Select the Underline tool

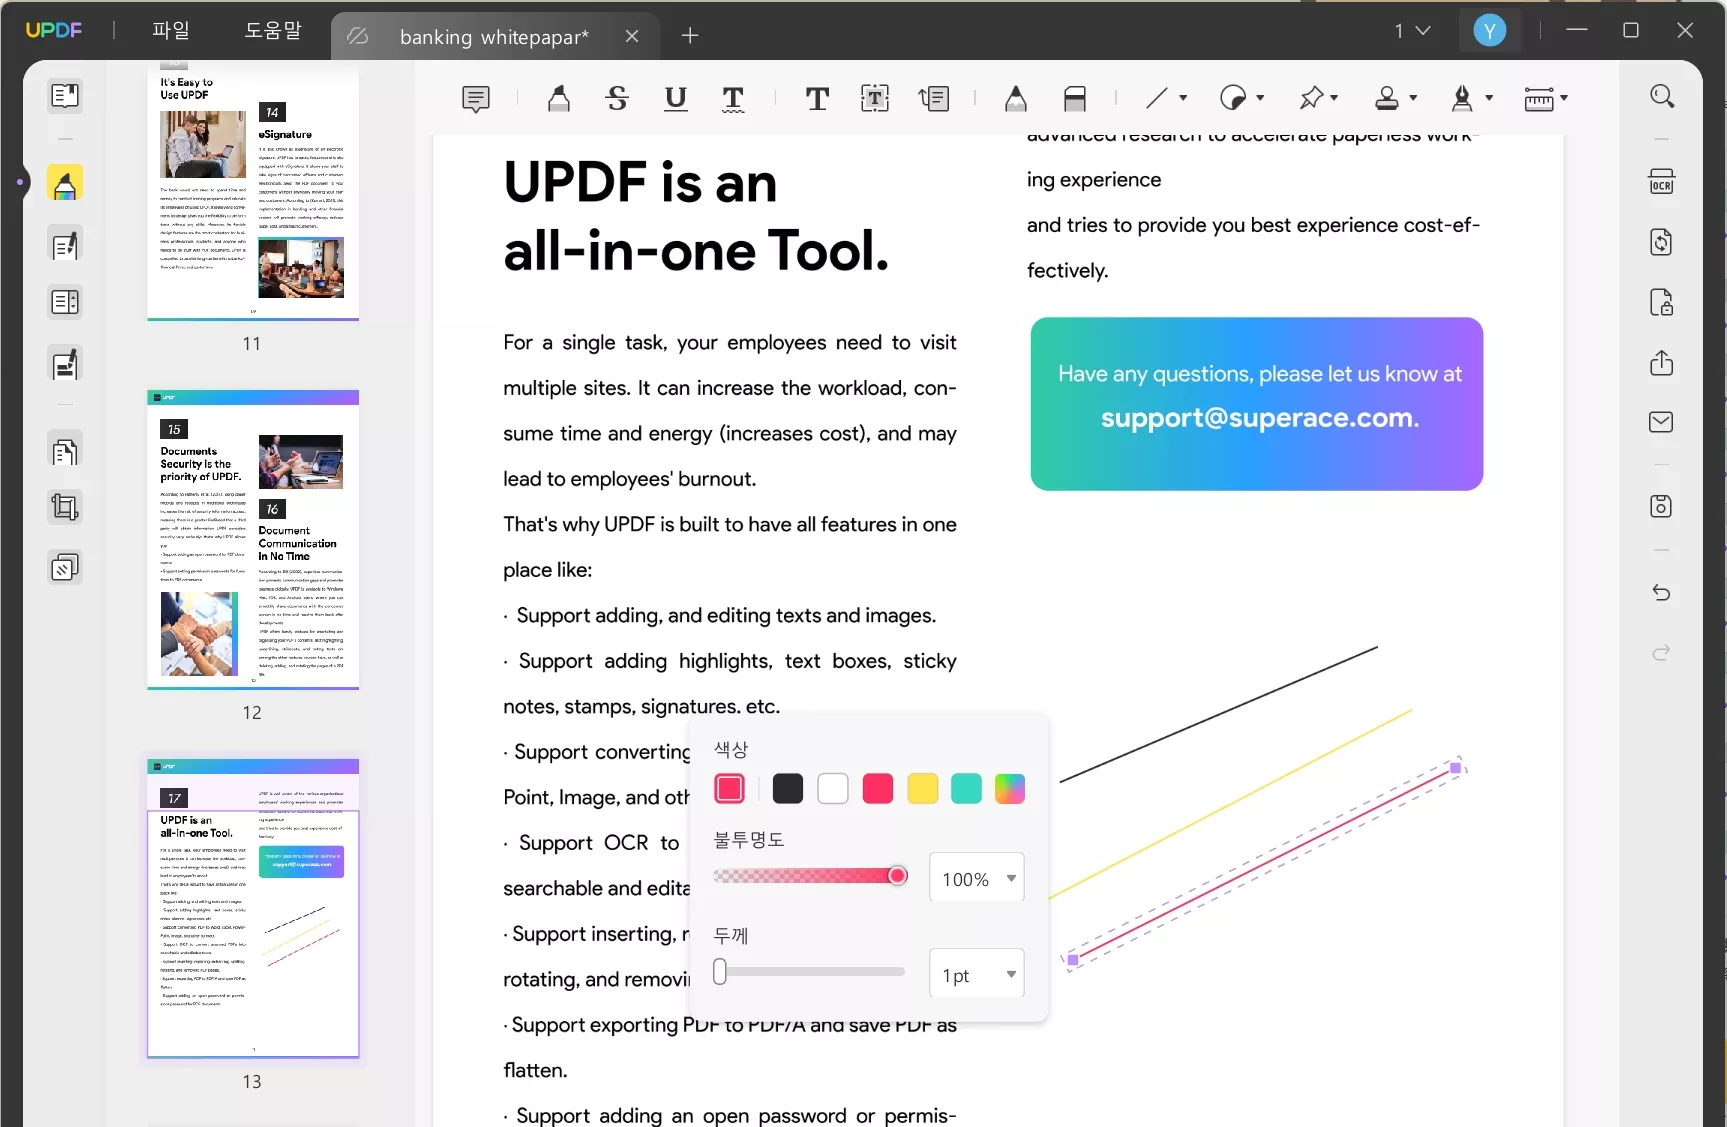676,98
